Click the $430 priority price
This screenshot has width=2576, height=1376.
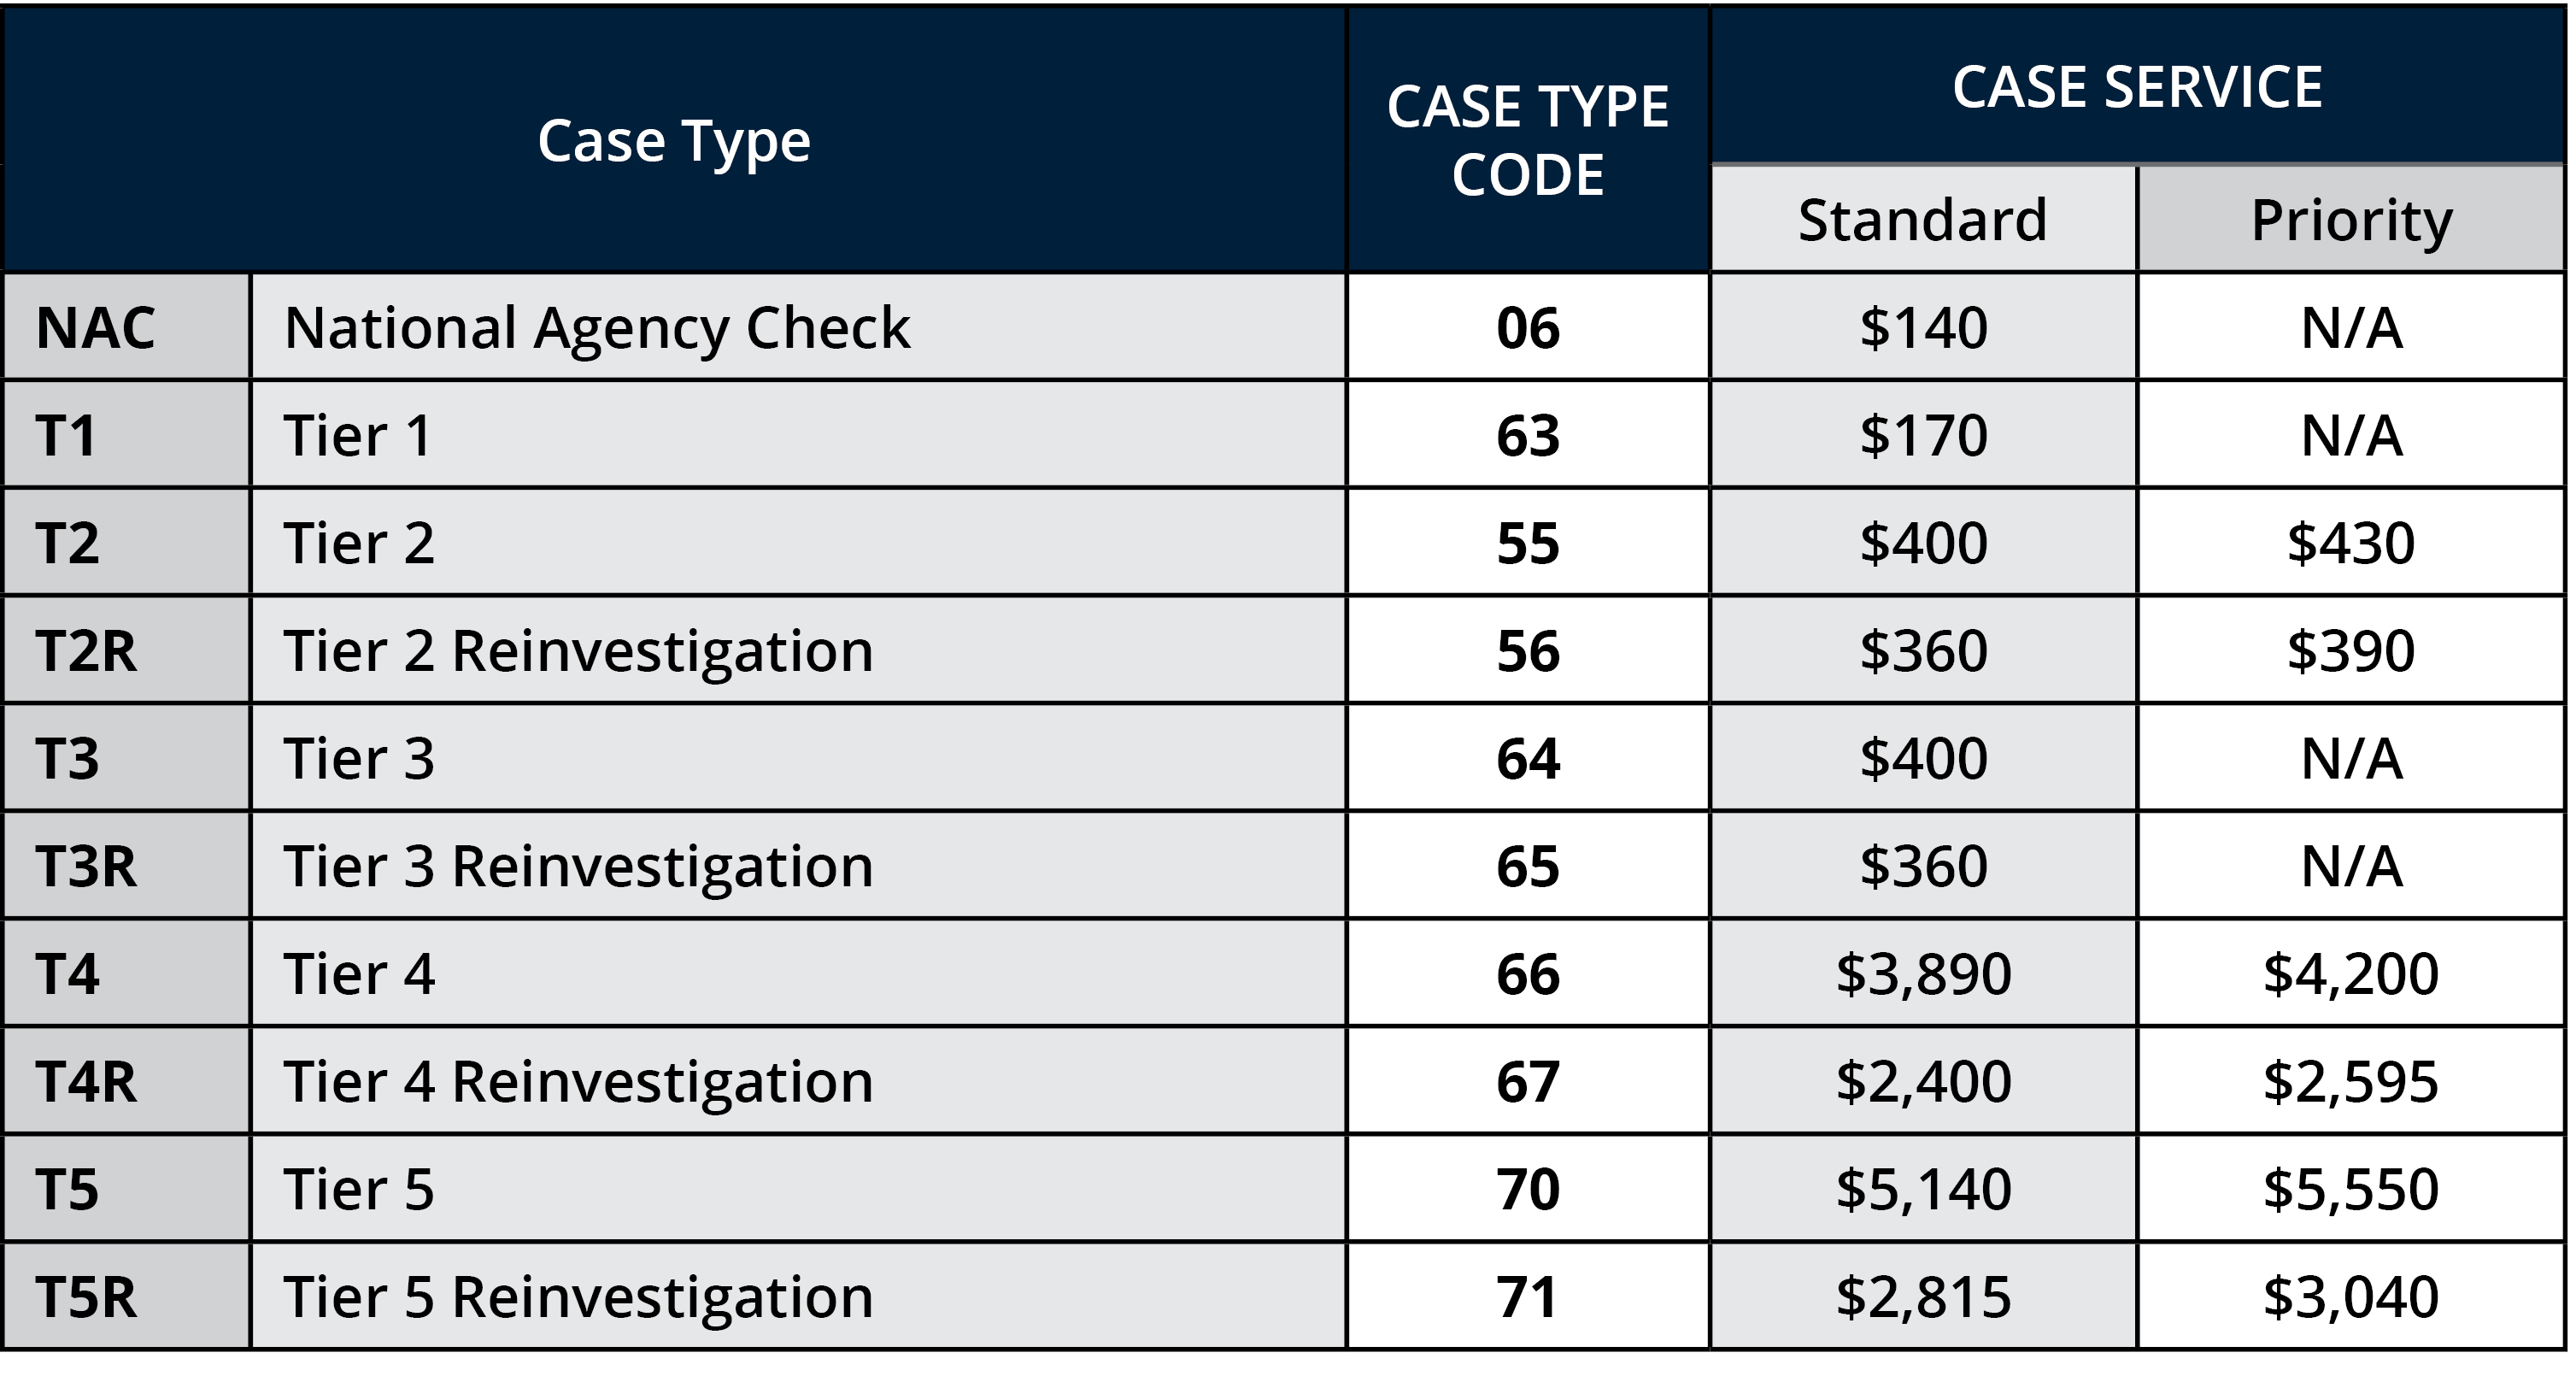coord(2351,542)
